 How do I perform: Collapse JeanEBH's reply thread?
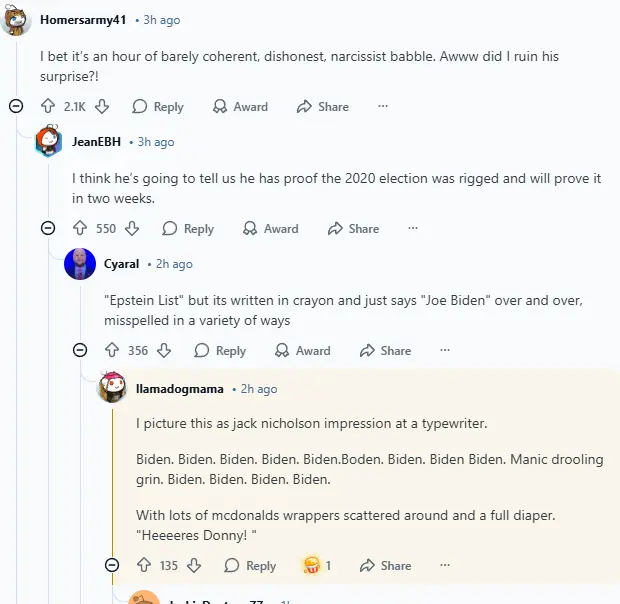(48, 228)
